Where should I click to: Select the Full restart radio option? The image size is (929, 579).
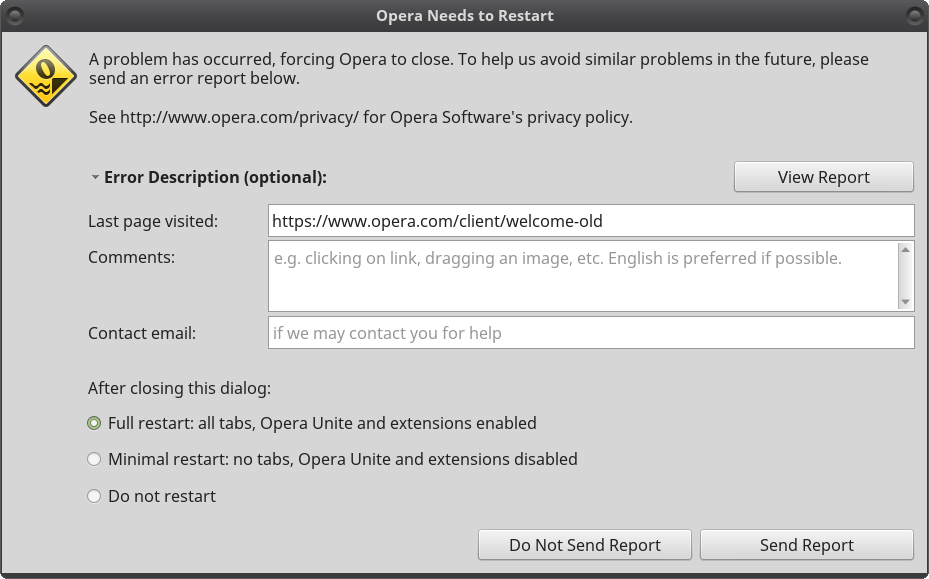pos(94,423)
